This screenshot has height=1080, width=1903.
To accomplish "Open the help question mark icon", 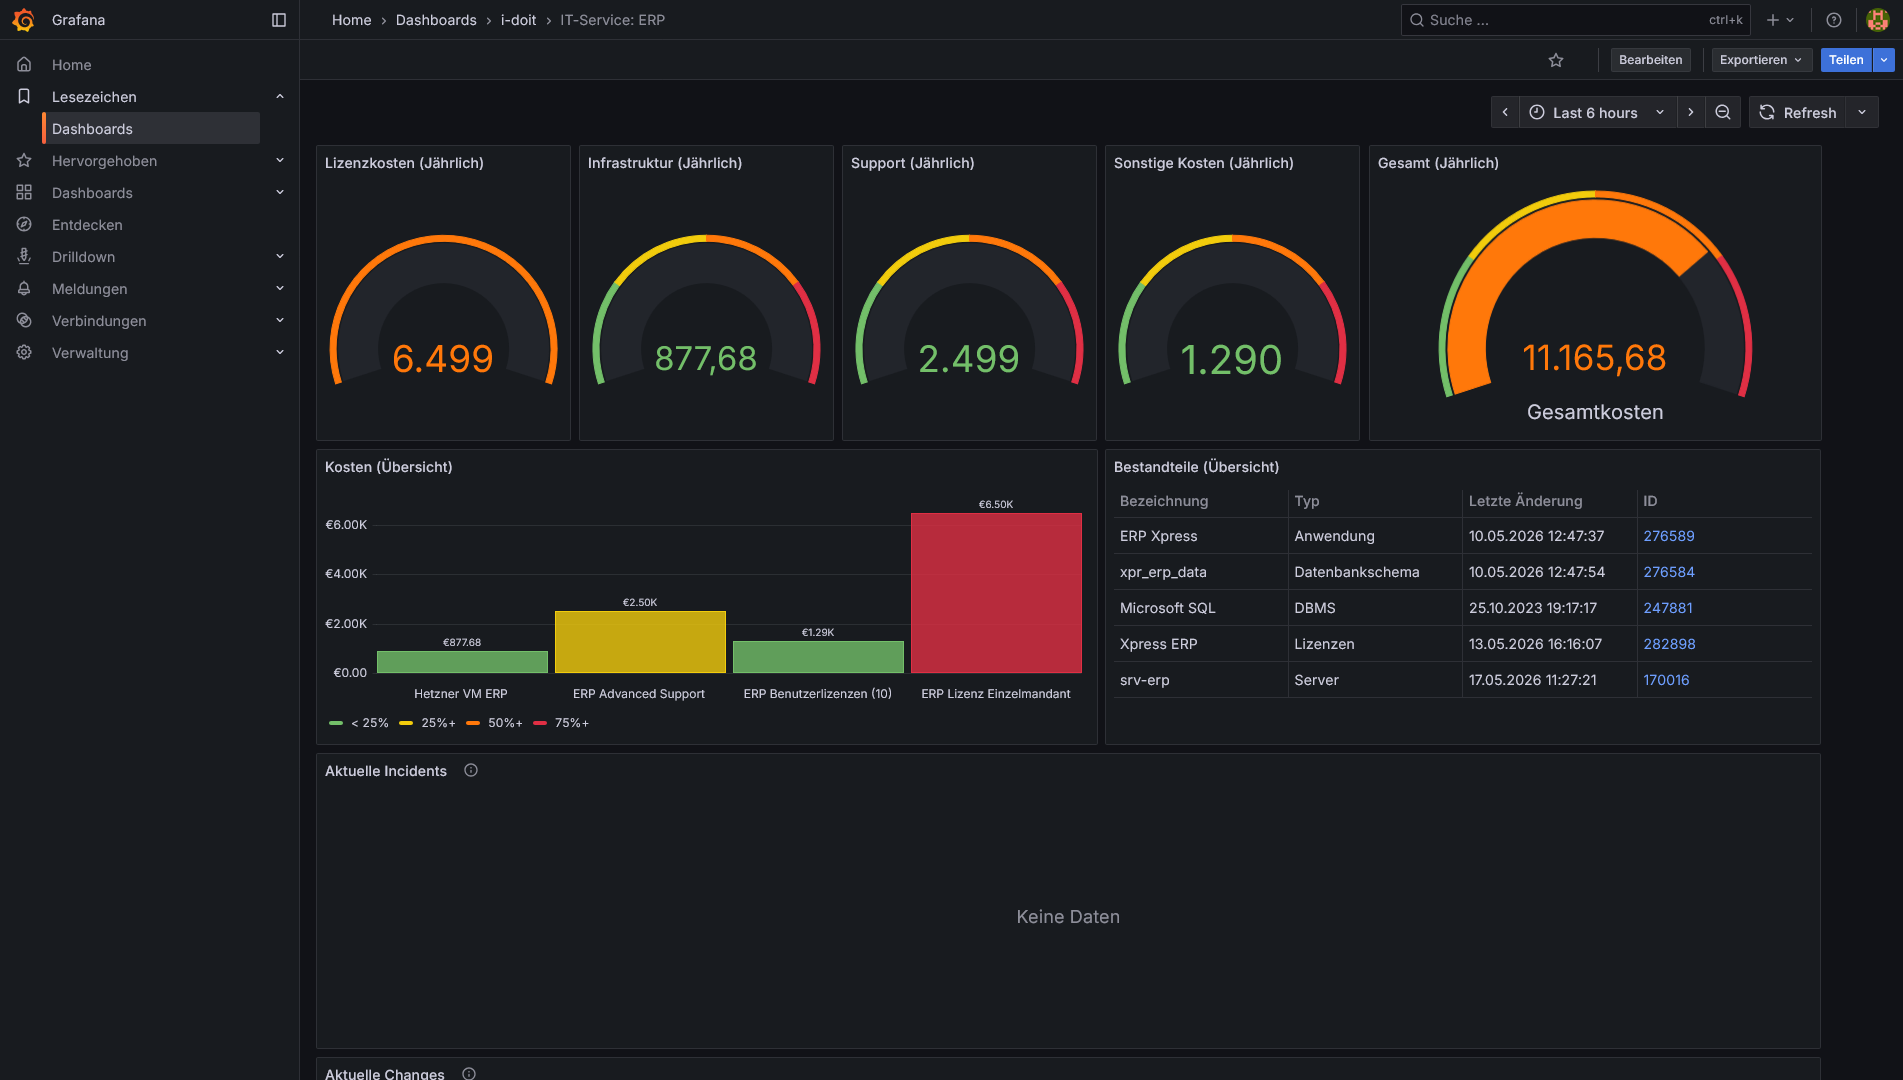I will pos(1834,20).
